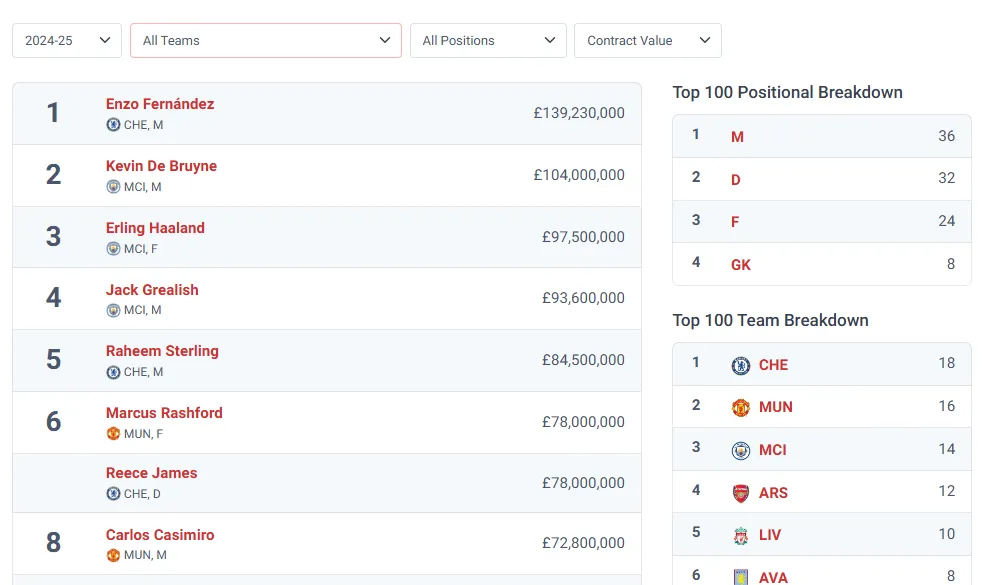Expand the All Teams dropdown
Image resolution: width=982 pixels, height=585 pixels.
tap(266, 41)
